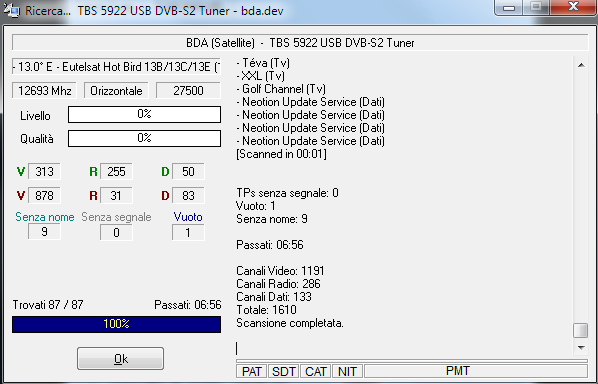The width and height of the screenshot is (598, 384).
Task: Click the Qualità signal quality bar
Action: pos(144,138)
